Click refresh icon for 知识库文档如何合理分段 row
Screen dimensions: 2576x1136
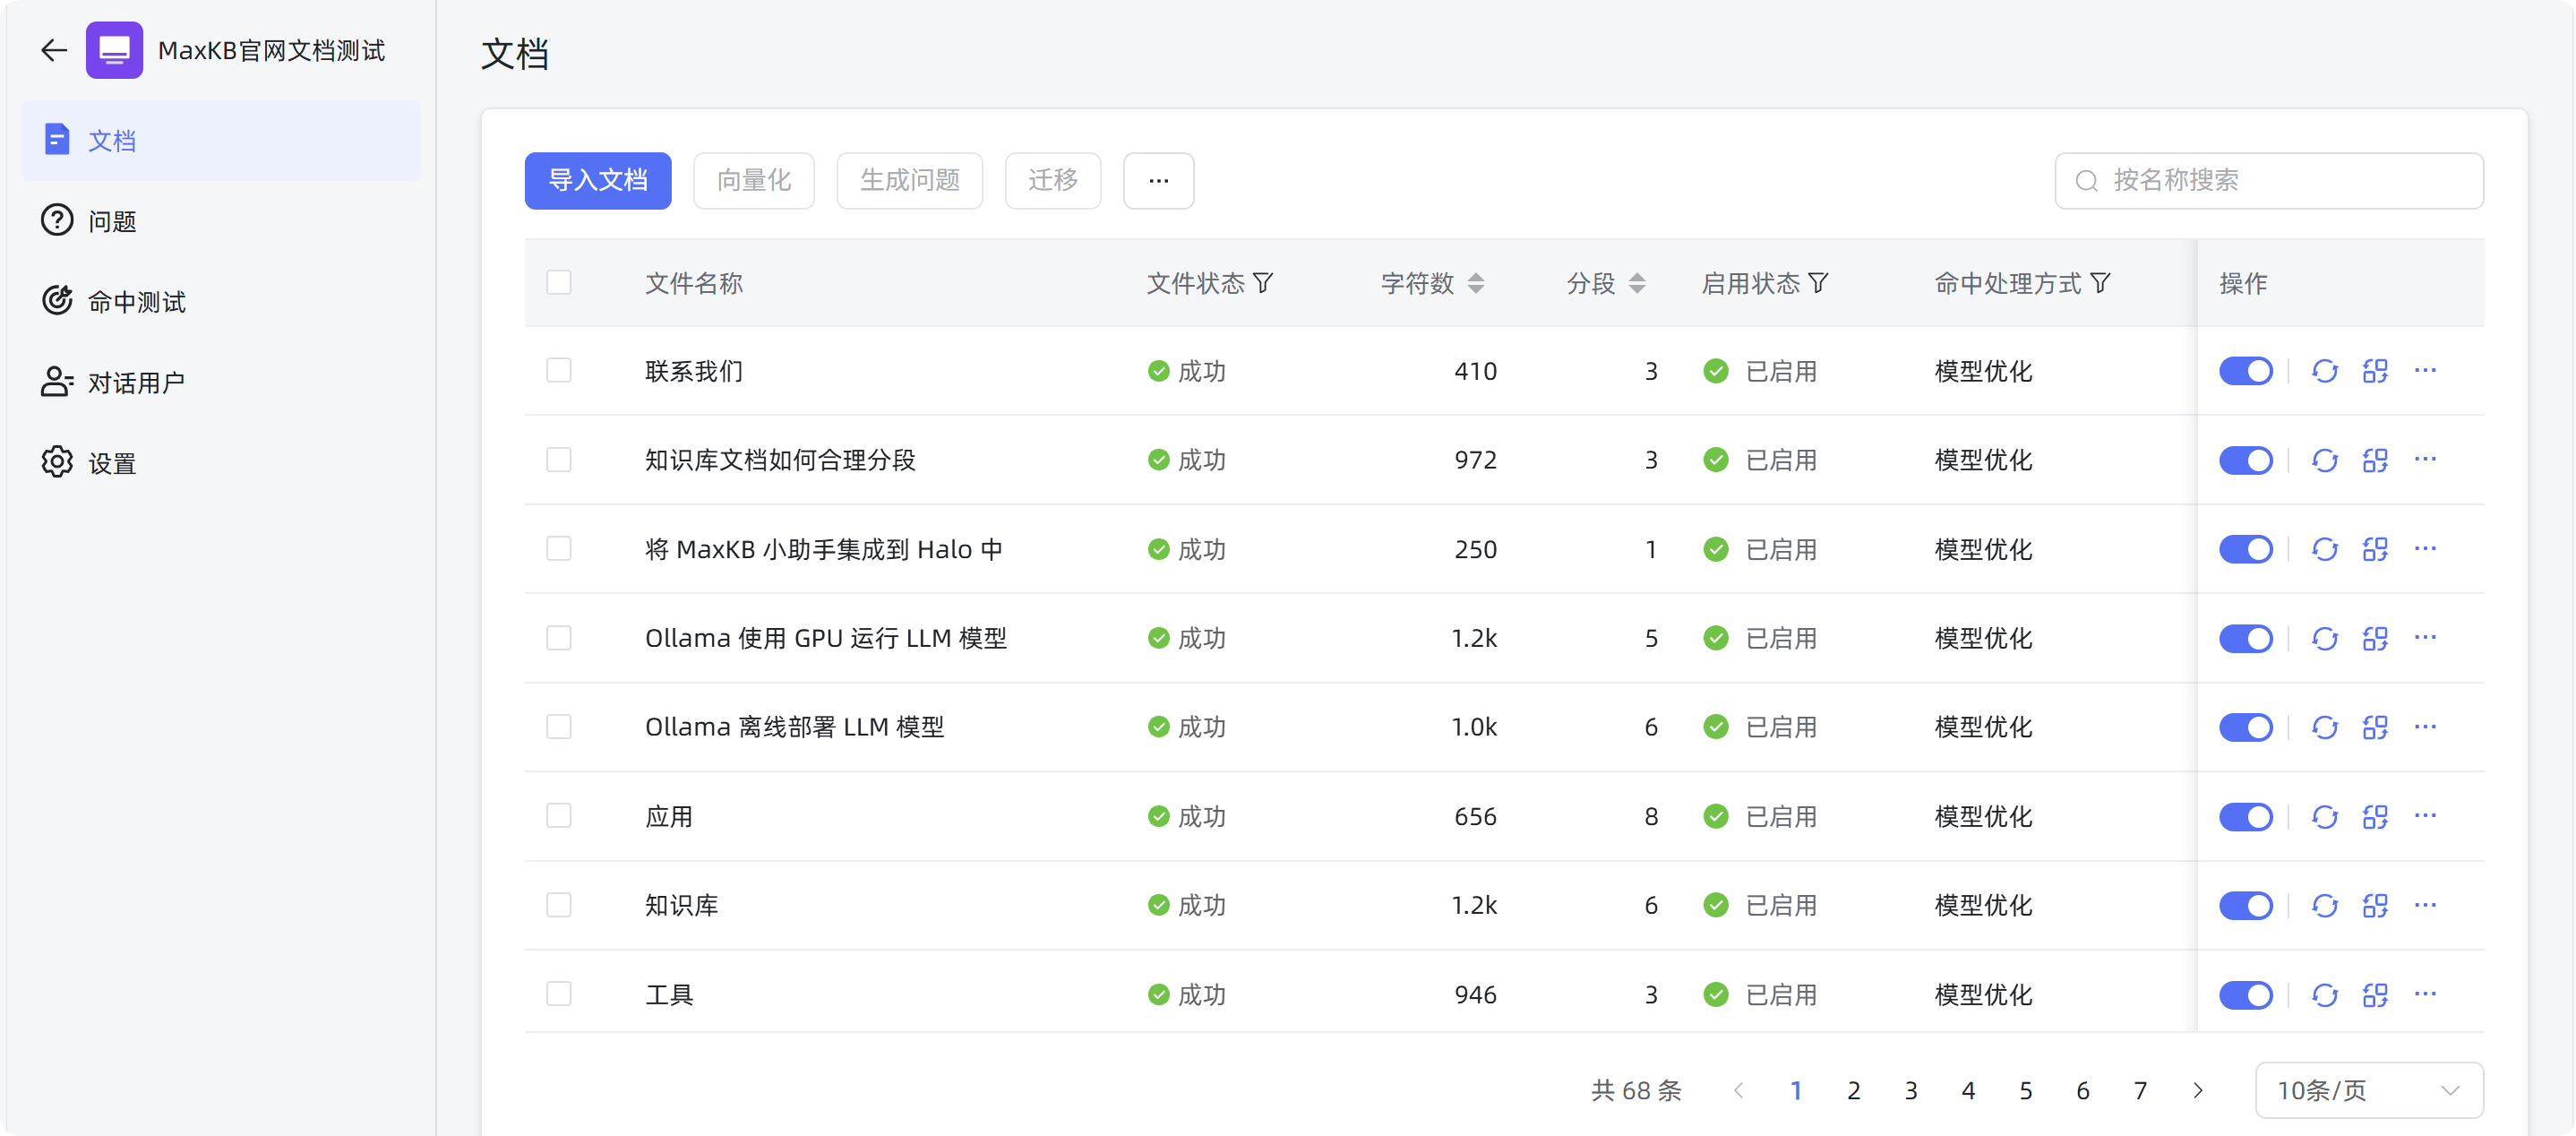2324,460
